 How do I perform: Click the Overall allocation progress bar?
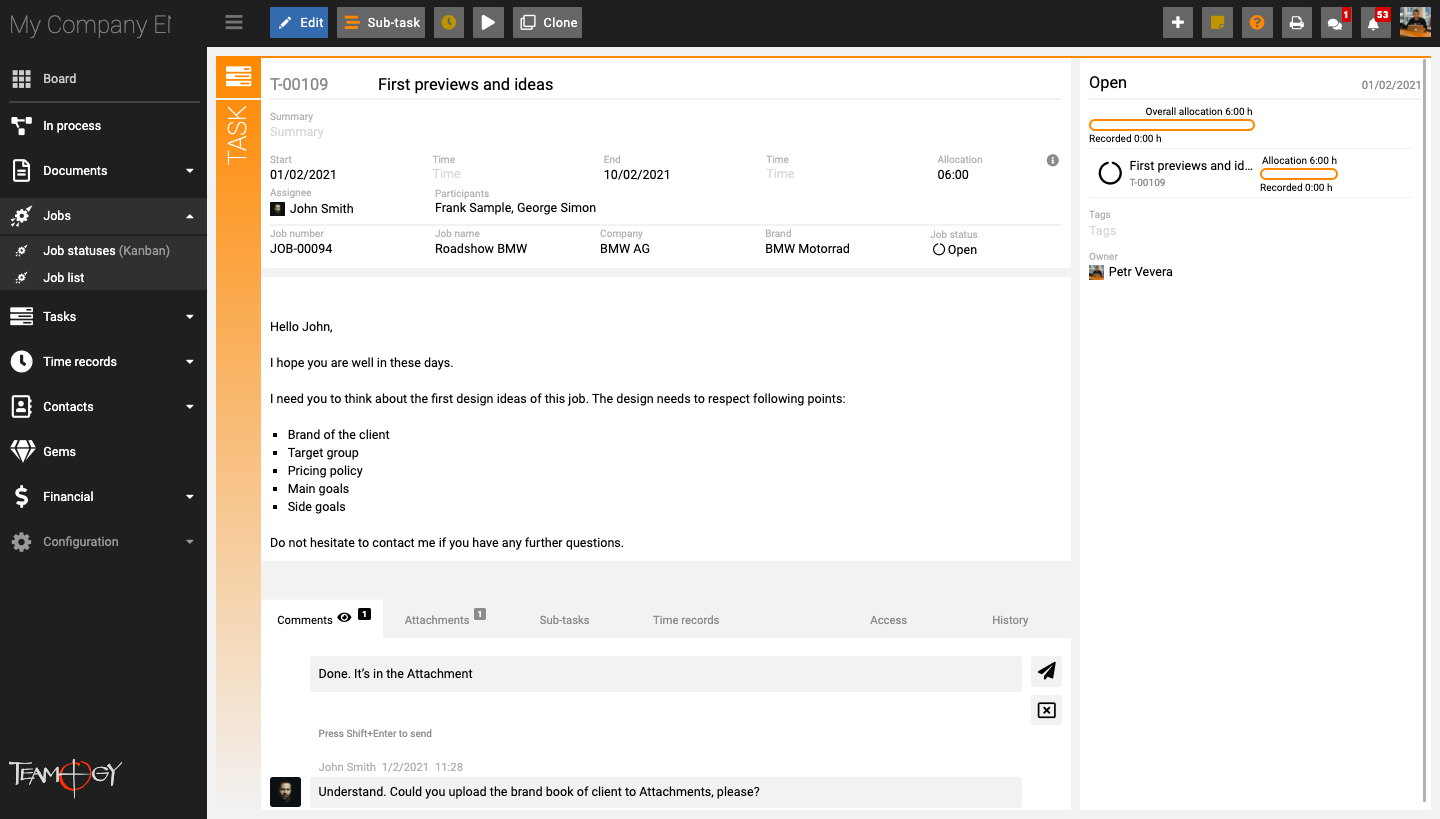[1171, 125]
